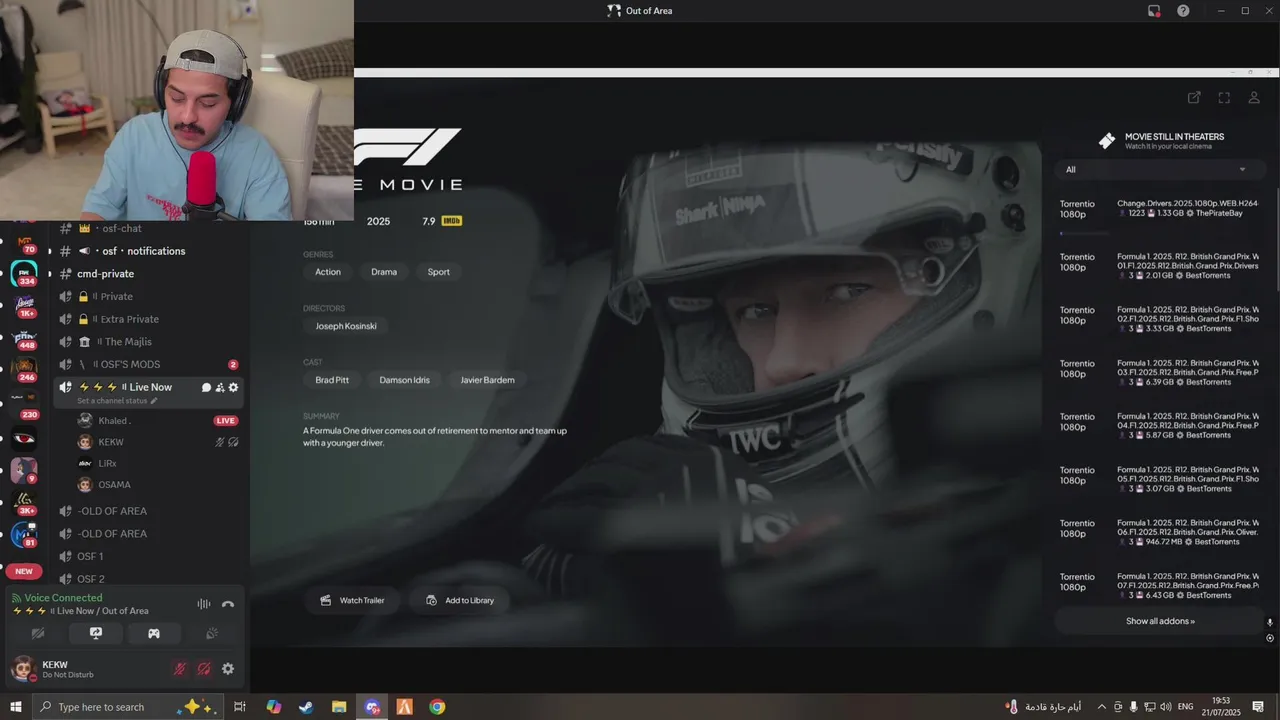This screenshot has width=1280, height=720.
Task: Open the server badged 448 in Discord sidebar
Action: click(x=24, y=338)
